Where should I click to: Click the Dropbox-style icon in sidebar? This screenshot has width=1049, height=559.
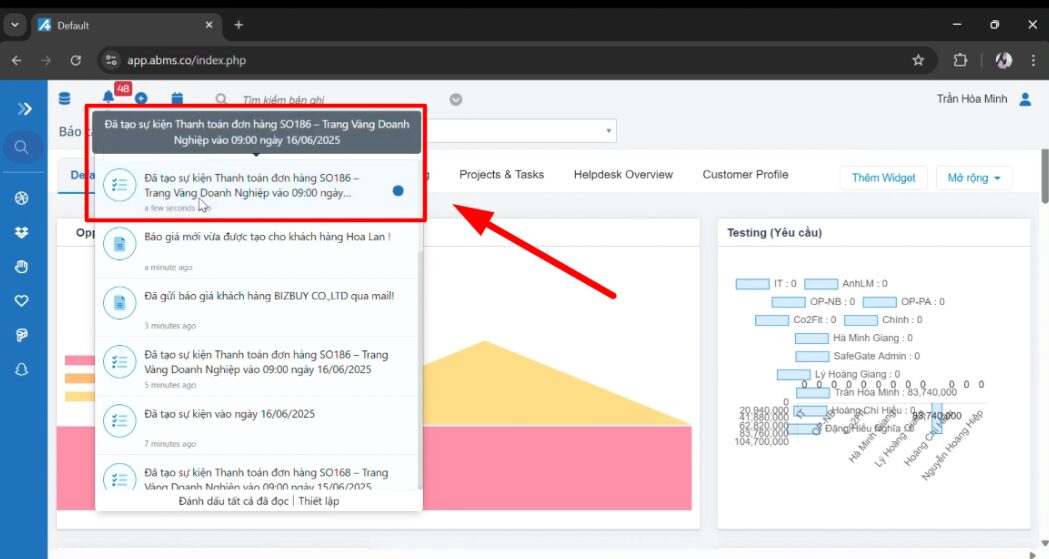coord(21,232)
